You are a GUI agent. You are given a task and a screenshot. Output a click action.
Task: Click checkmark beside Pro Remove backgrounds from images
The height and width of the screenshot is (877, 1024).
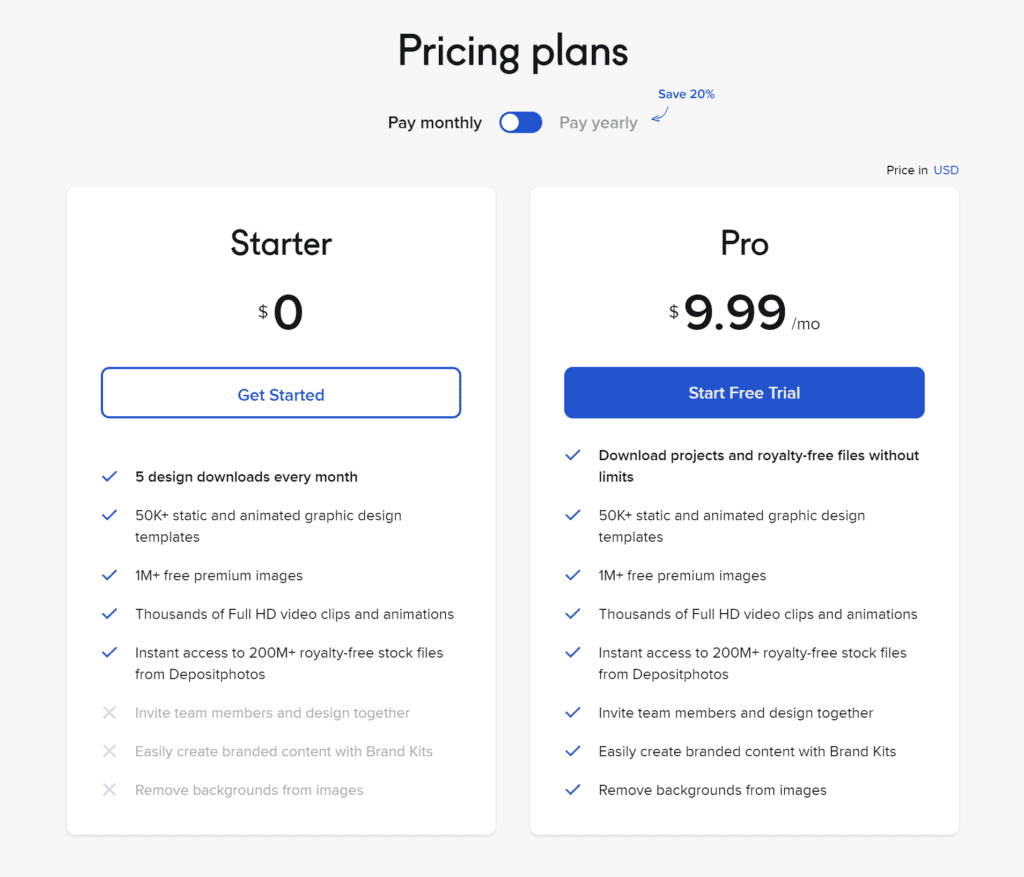[x=573, y=789]
